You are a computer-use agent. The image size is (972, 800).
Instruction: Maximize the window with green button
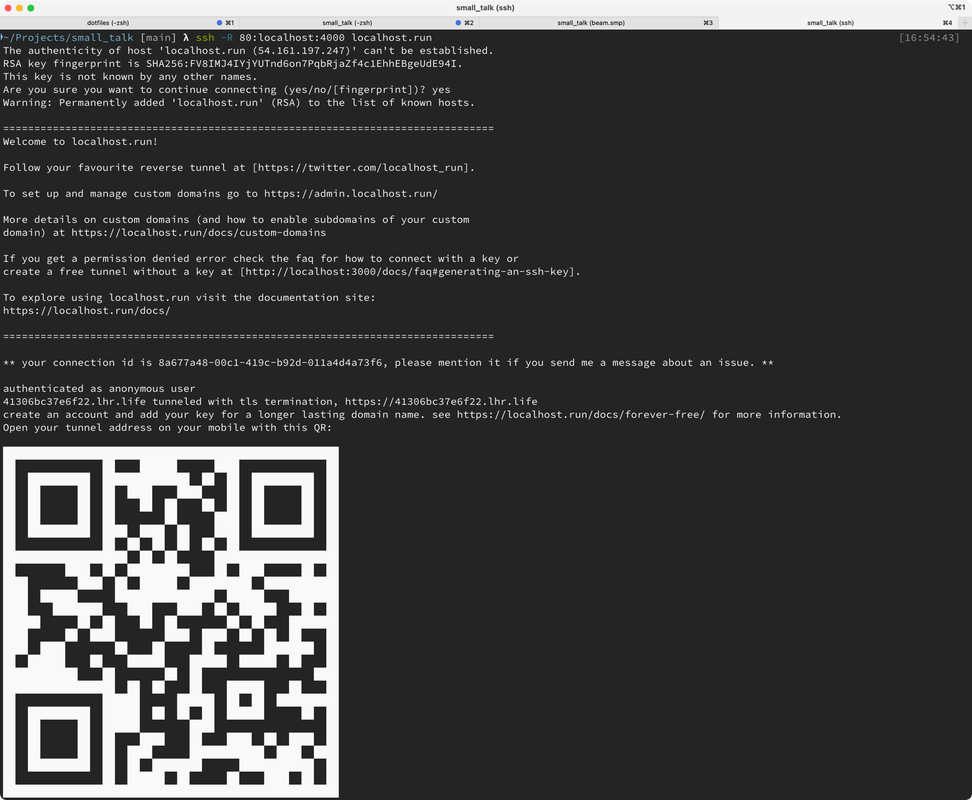(30, 8)
